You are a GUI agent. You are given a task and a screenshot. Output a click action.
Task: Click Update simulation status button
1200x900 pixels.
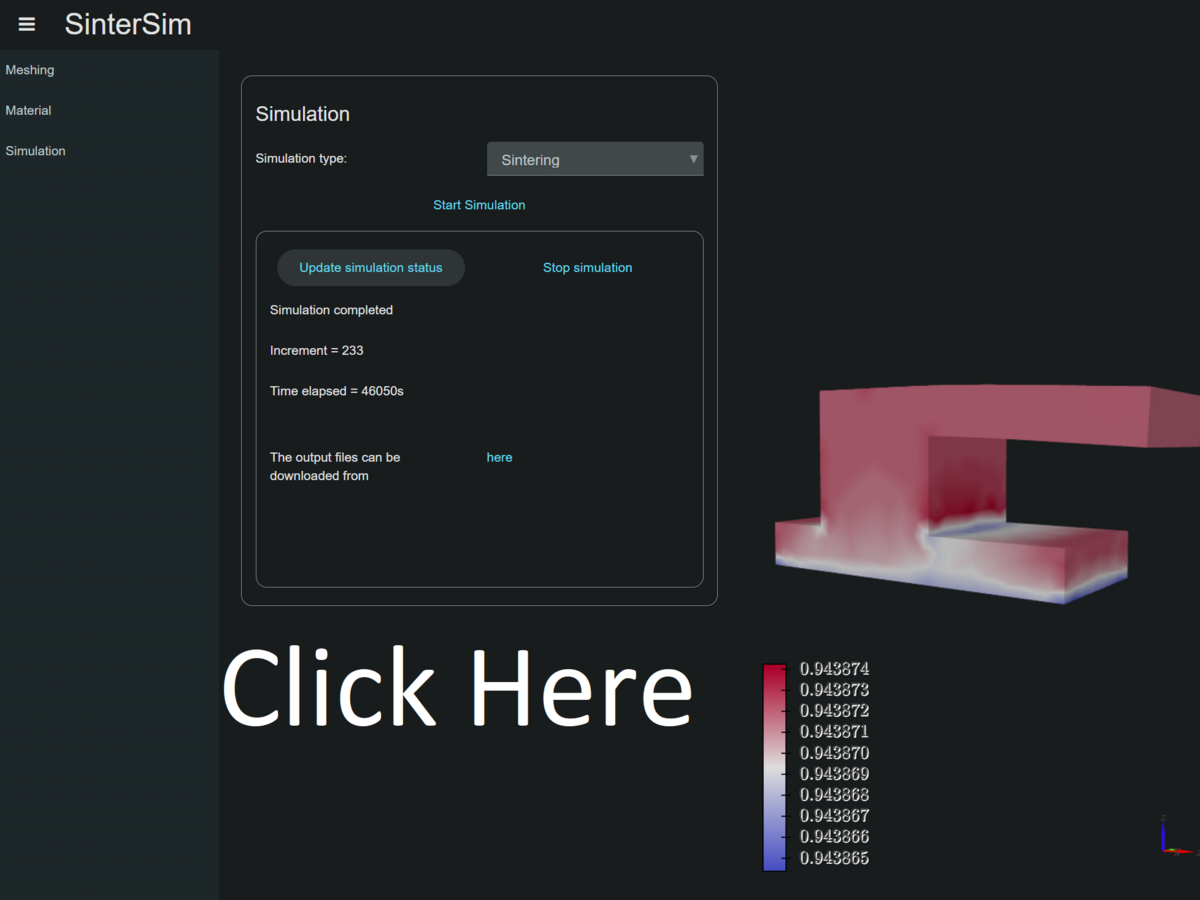click(371, 268)
